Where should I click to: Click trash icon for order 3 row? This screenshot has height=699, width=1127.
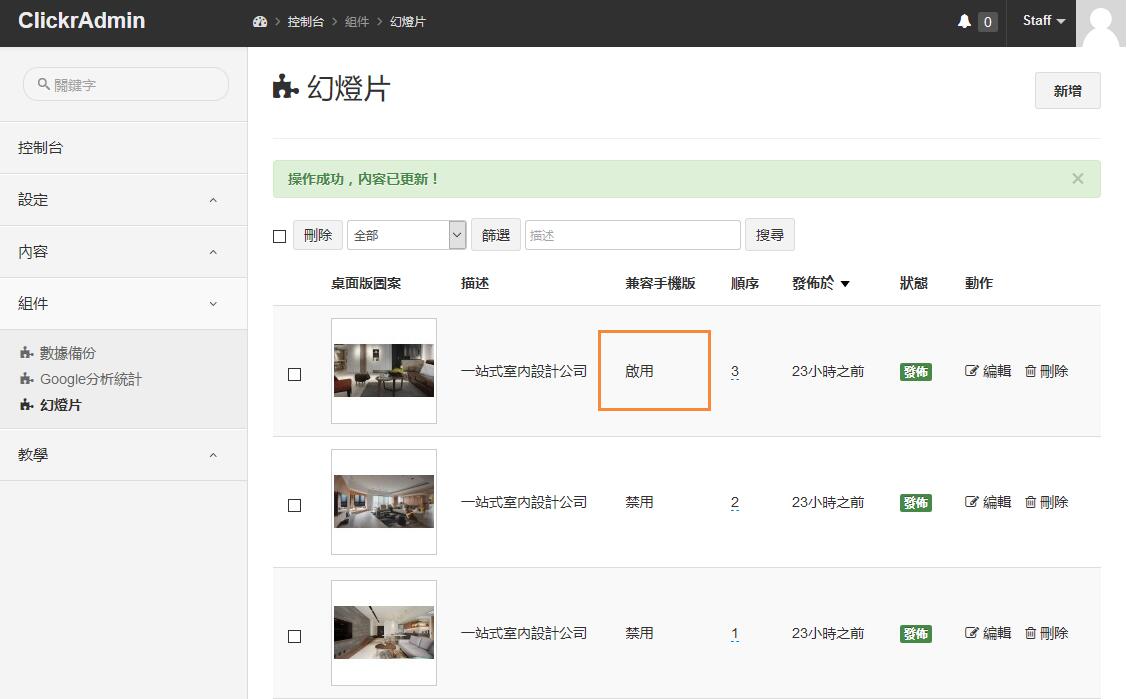pyautogui.click(x=1030, y=371)
